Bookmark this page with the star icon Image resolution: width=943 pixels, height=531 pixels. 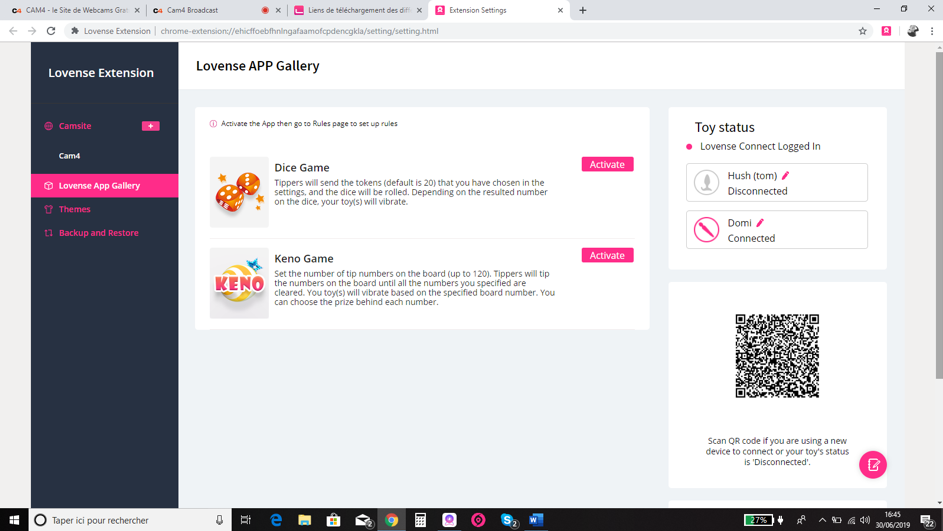pos(862,31)
